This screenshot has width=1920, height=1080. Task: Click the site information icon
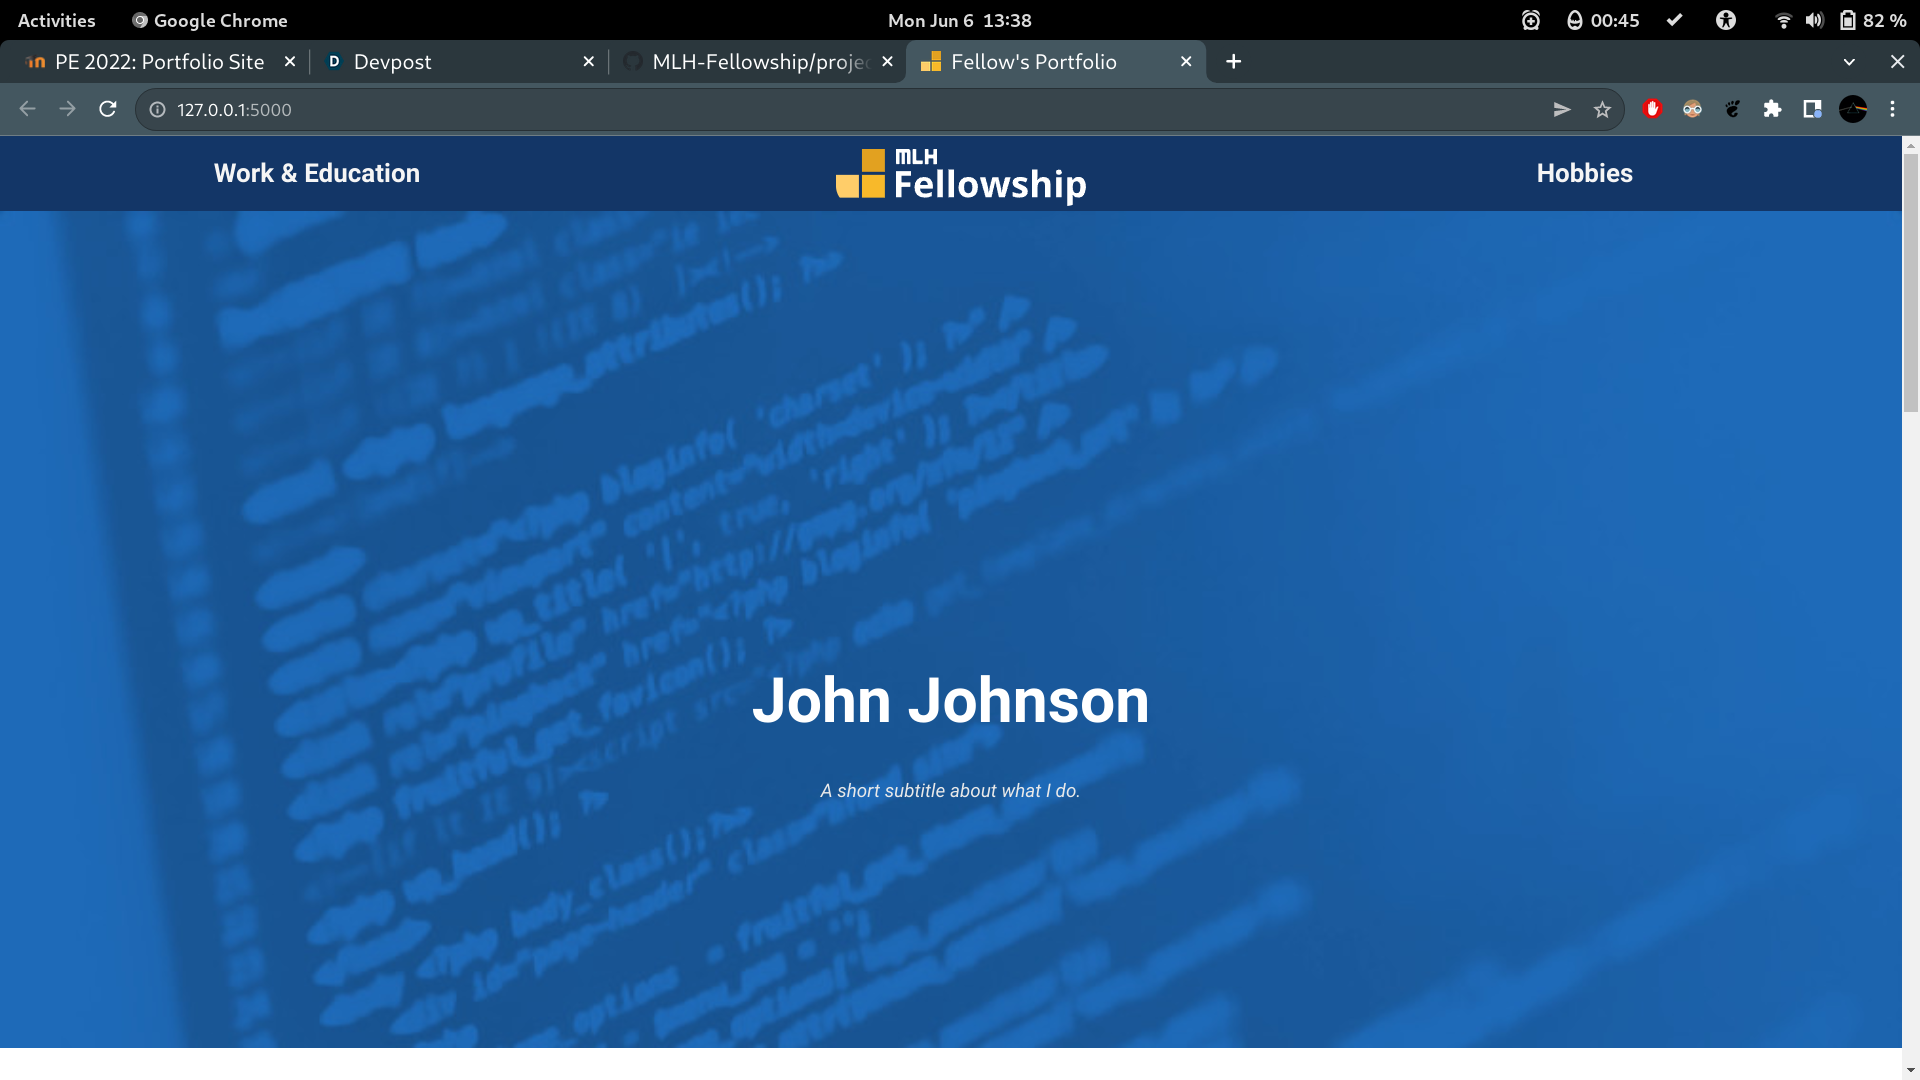pos(157,110)
